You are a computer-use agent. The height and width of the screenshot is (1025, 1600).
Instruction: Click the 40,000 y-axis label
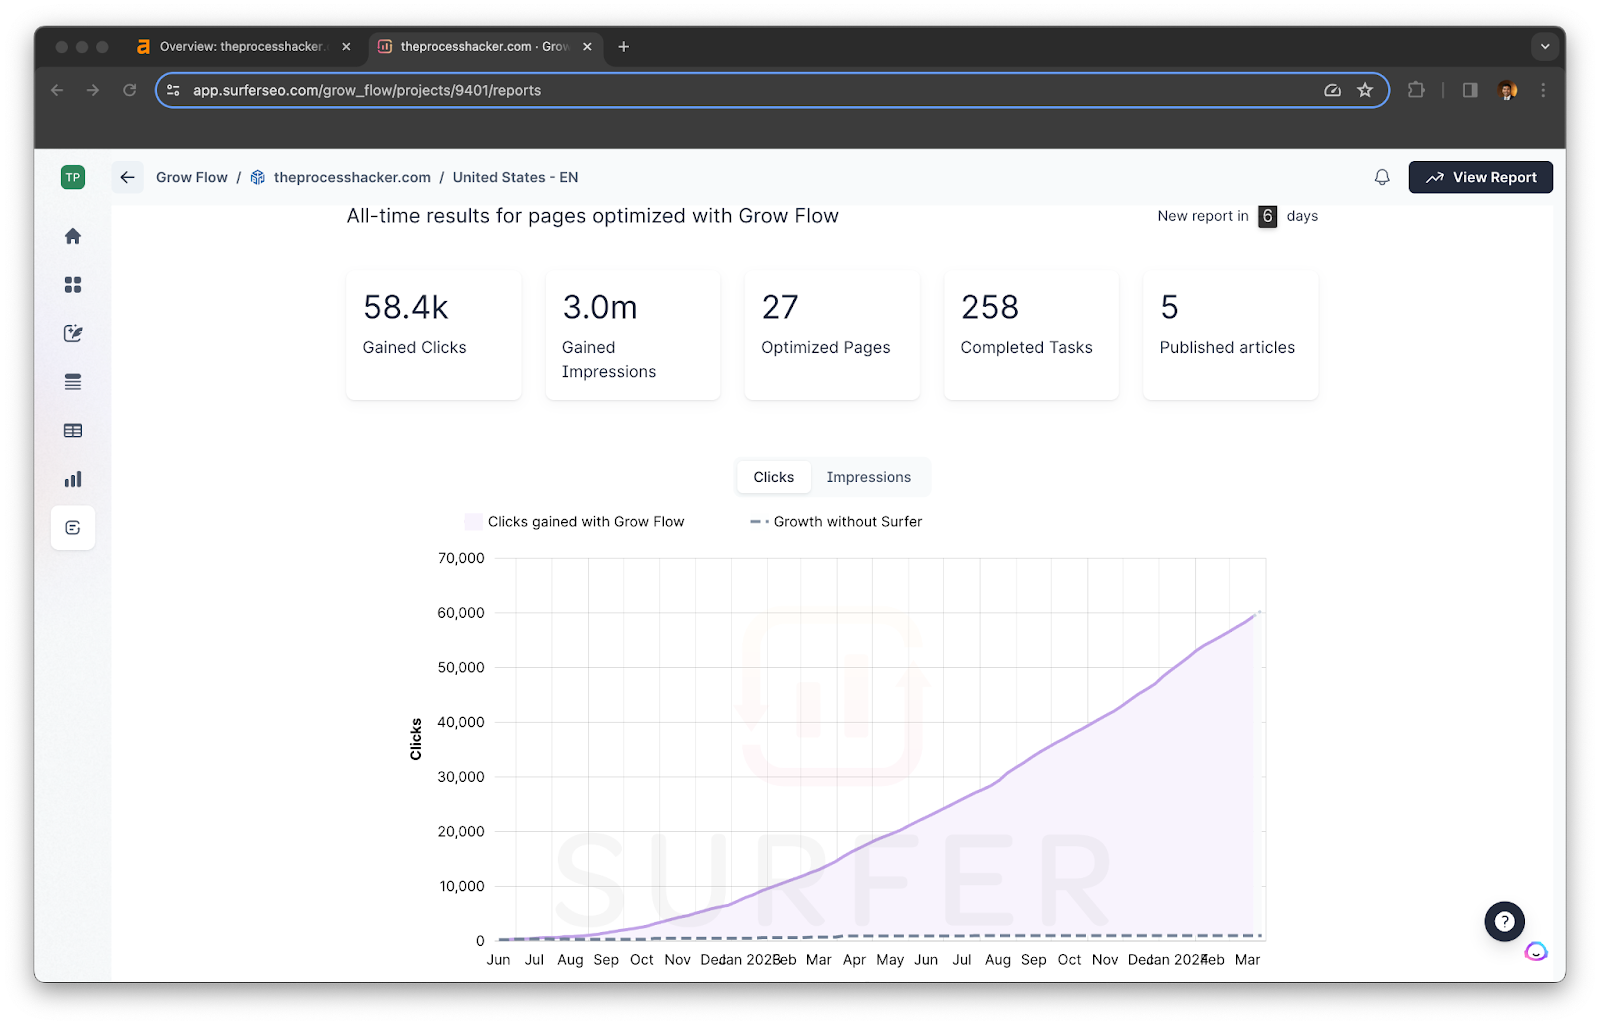tap(461, 722)
